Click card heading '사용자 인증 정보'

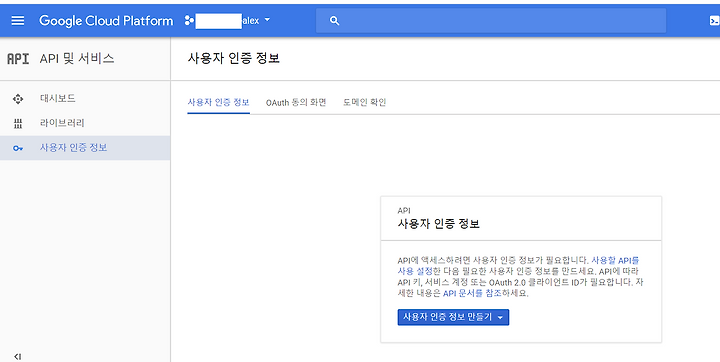(439, 224)
